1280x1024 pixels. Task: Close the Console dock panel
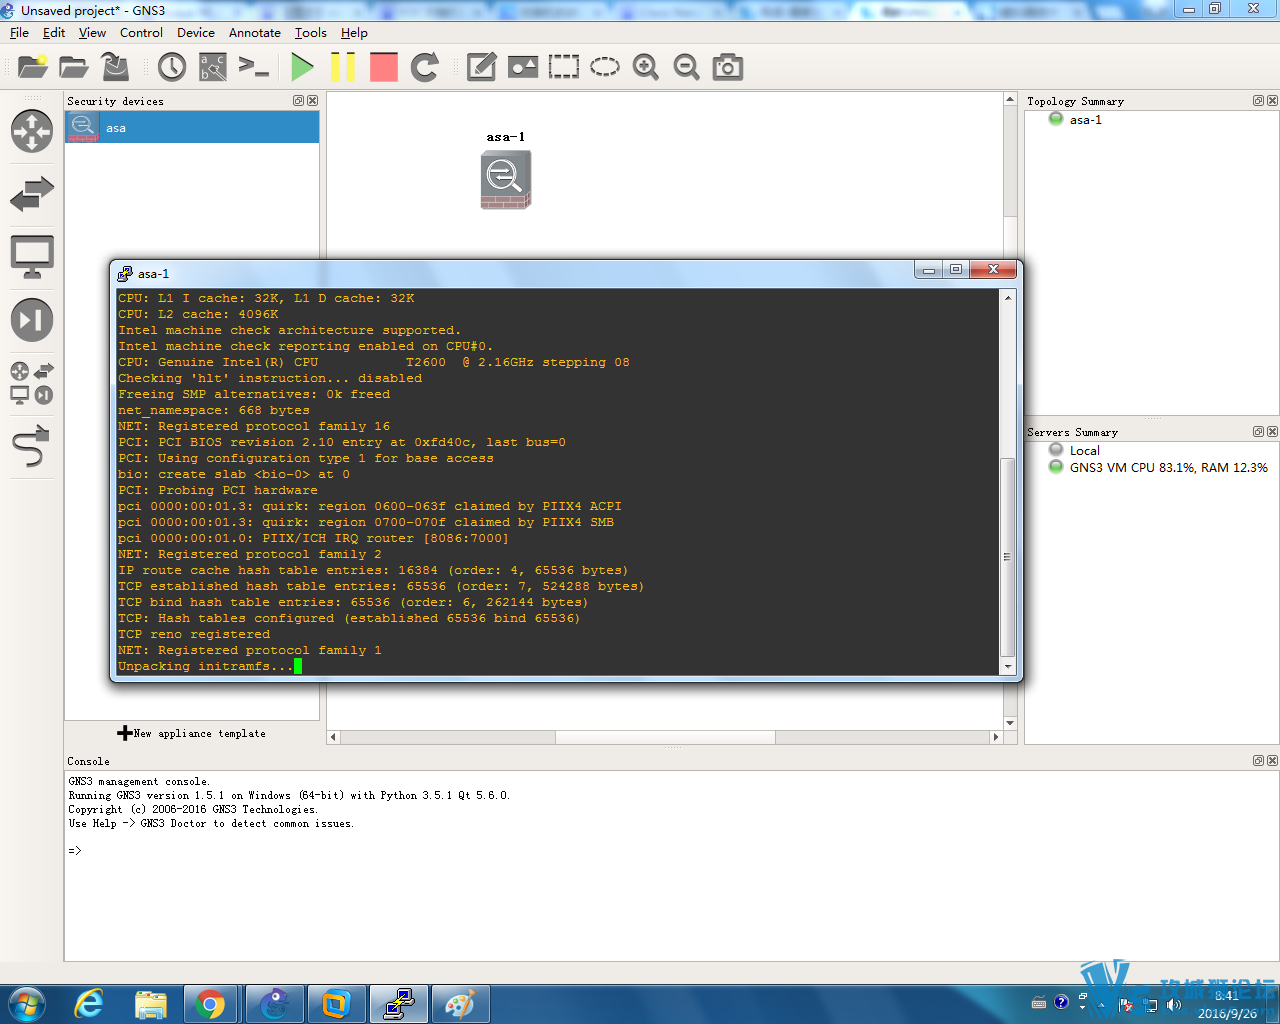click(x=1272, y=761)
